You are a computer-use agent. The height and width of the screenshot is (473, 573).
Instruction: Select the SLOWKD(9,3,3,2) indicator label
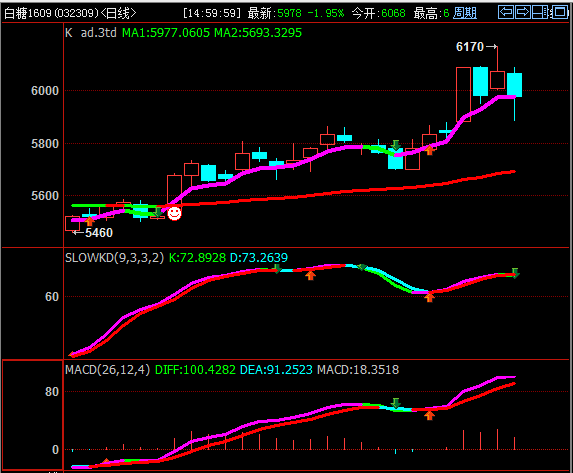[114, 258]
